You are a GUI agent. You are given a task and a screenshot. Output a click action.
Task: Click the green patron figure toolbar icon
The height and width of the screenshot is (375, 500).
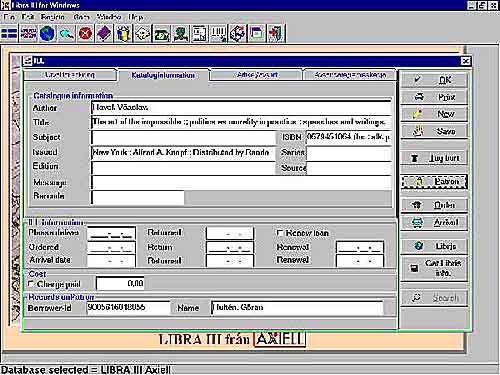(x=181, y=34)
